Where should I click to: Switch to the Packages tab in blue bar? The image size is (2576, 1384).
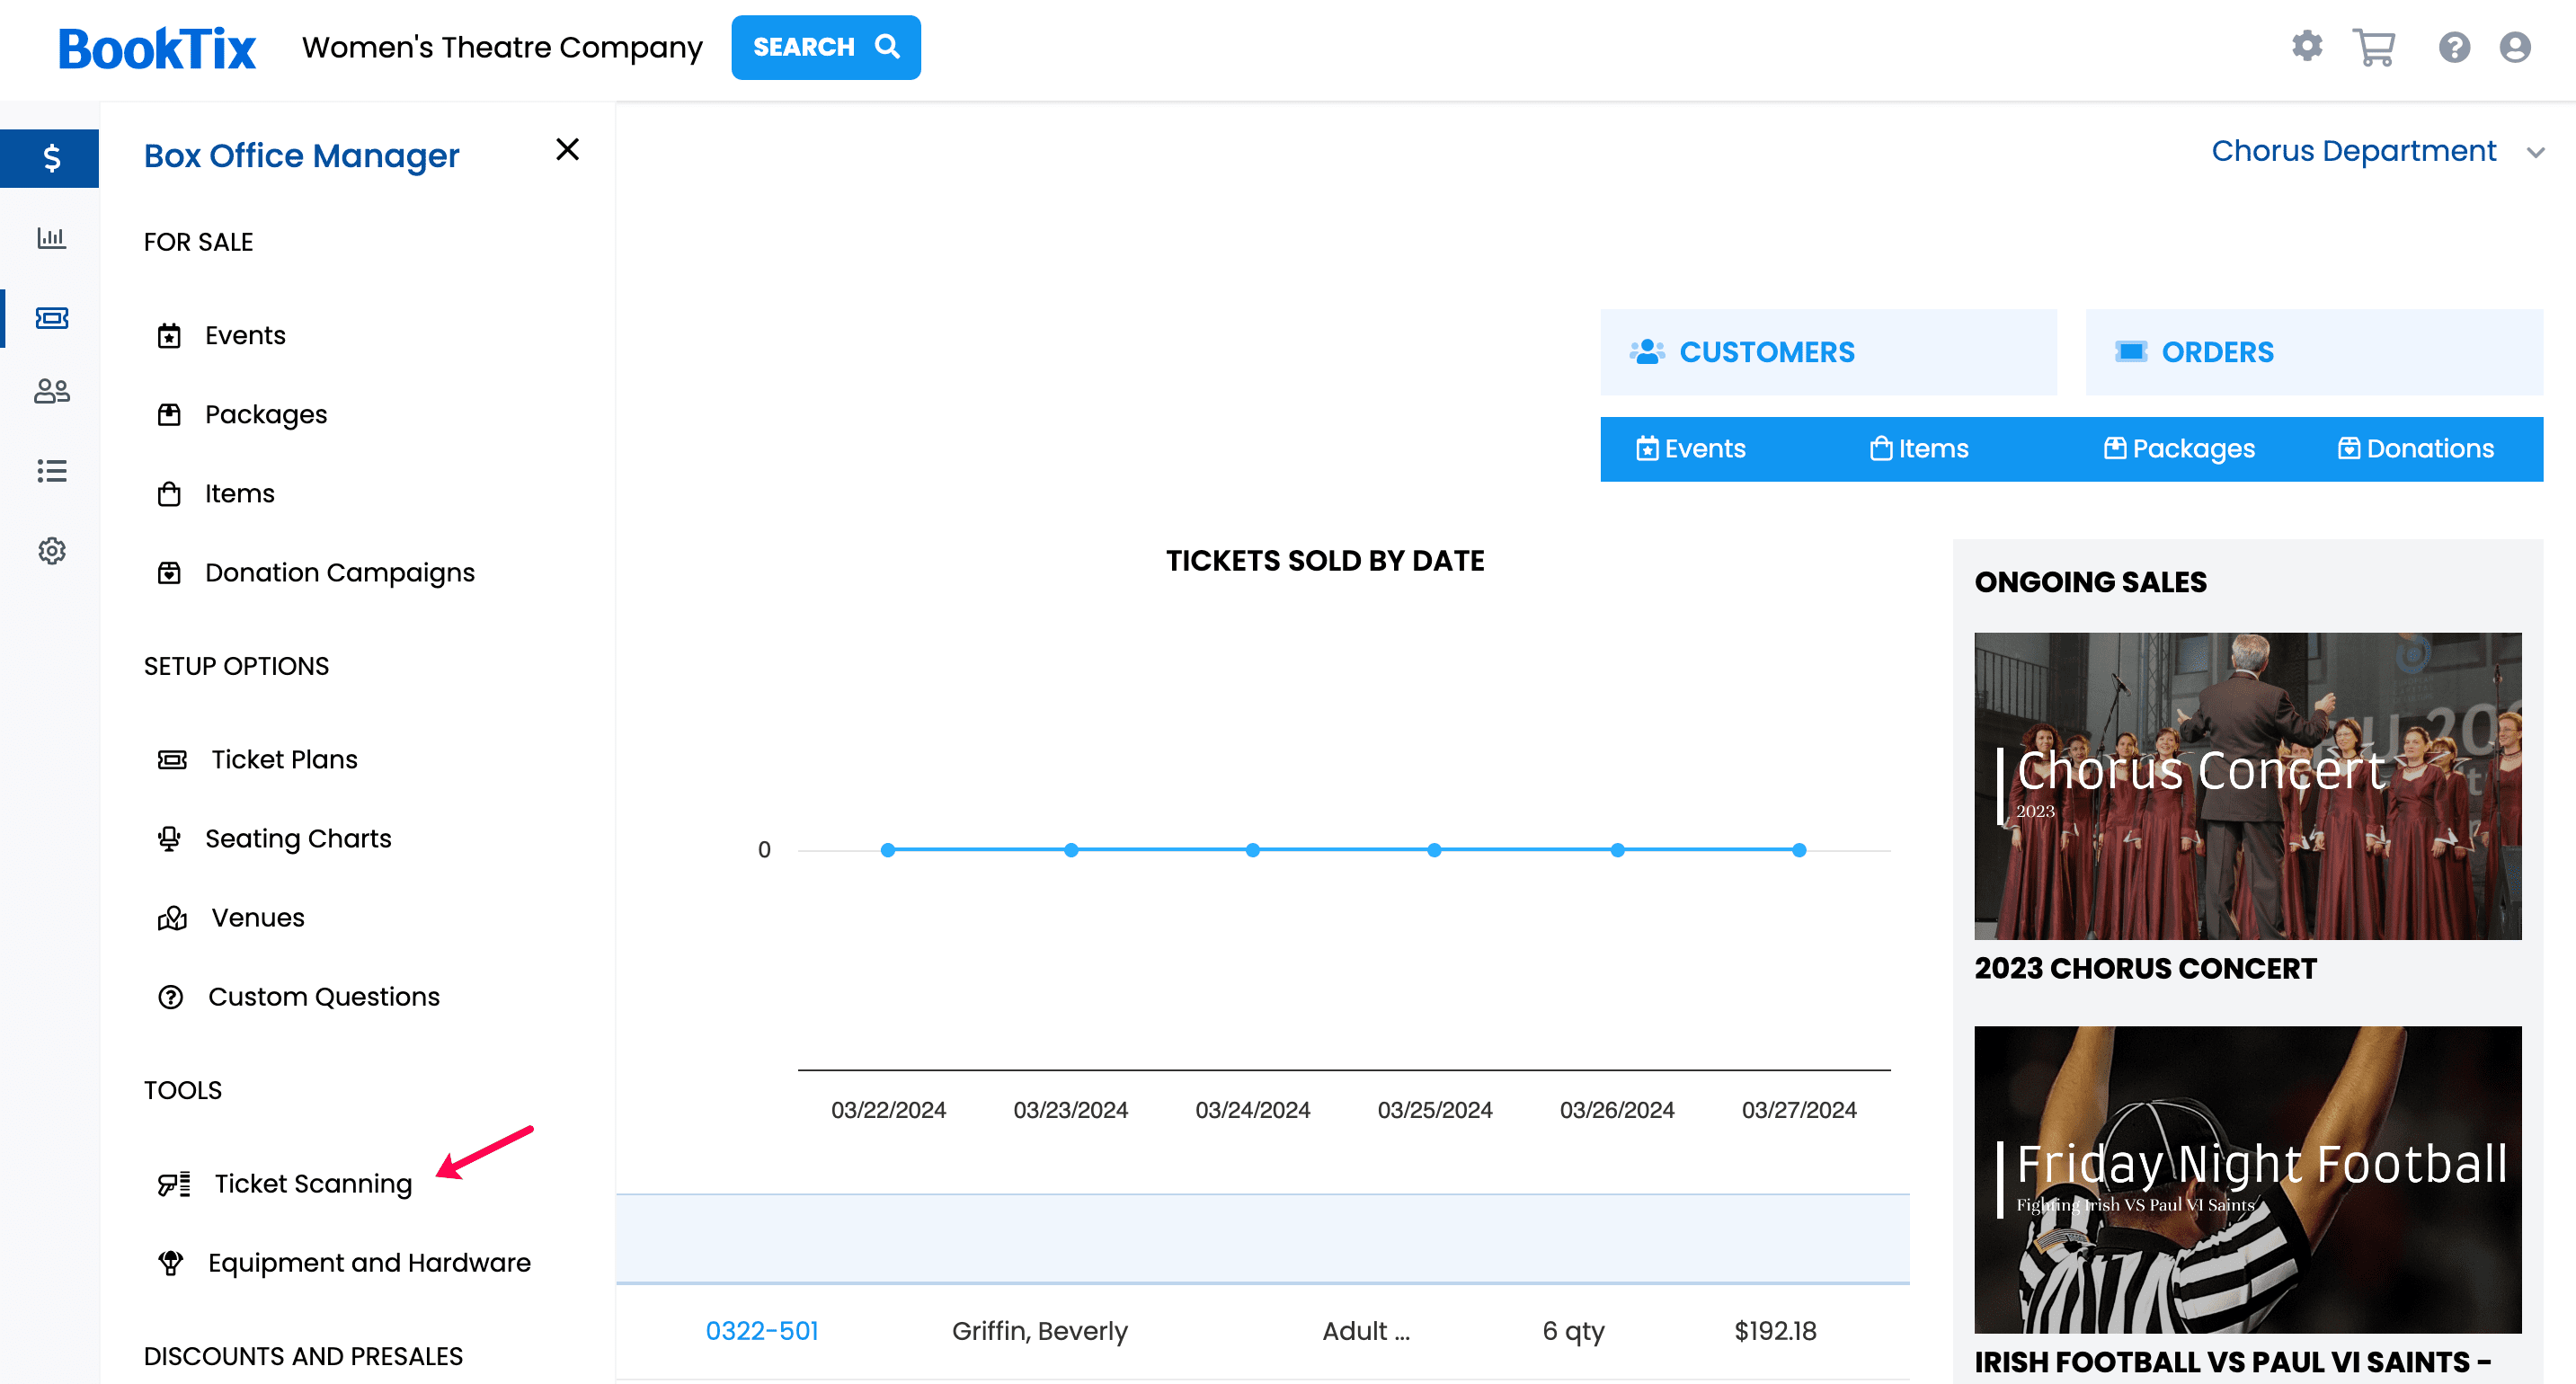pyautogui.click(x=2179, y=449)
